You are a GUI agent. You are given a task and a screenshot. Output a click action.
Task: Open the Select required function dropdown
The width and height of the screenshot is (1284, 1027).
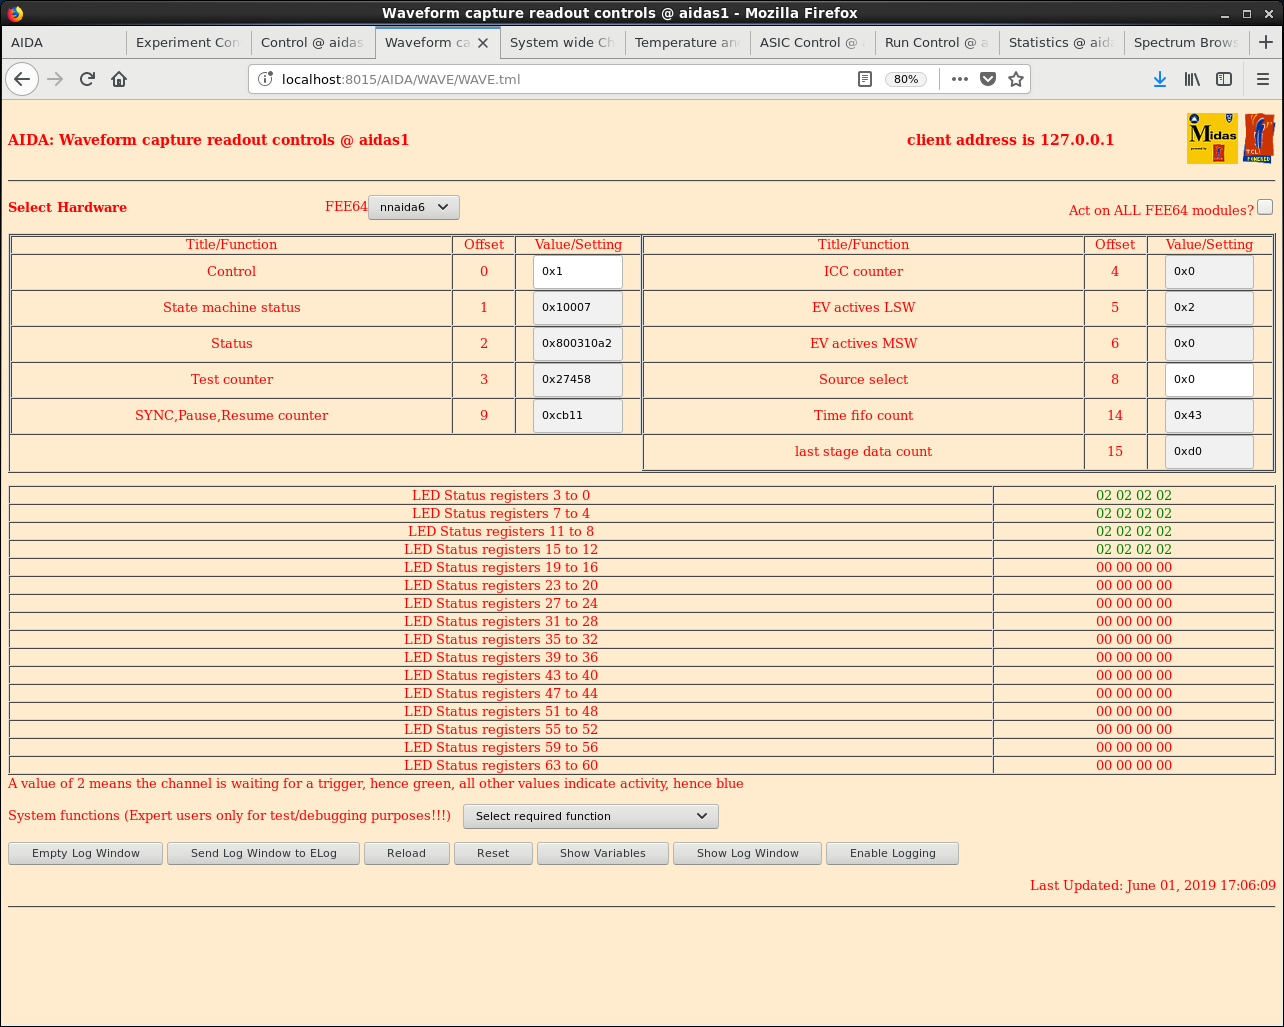(x=591, y=816)
